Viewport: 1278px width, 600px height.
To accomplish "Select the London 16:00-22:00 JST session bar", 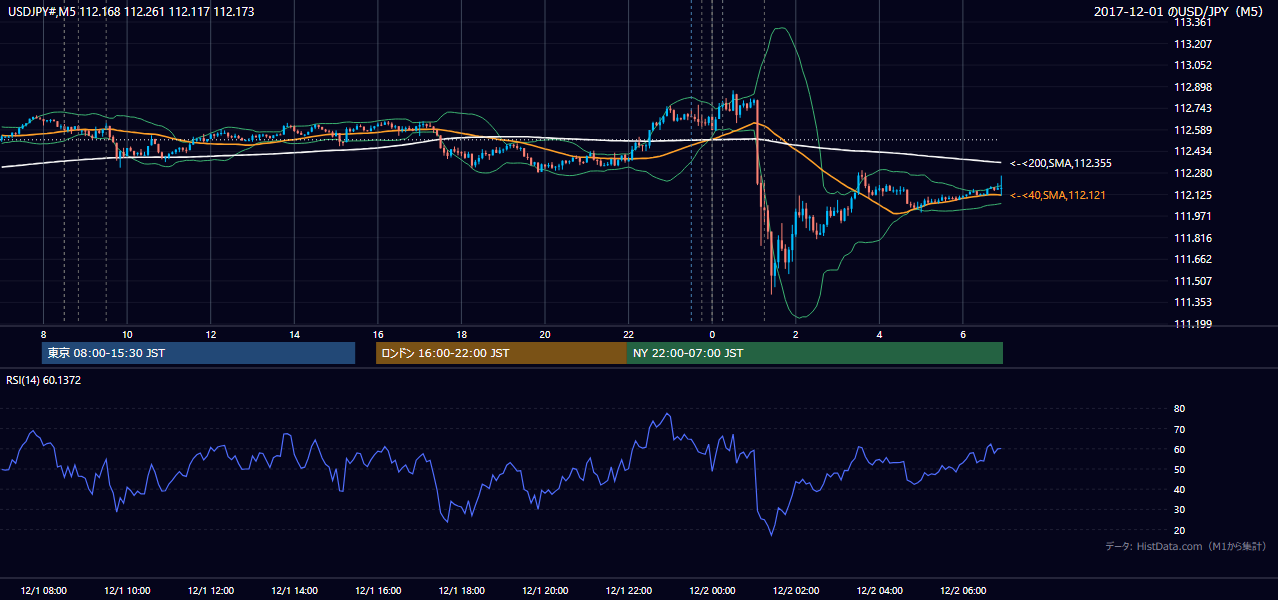I will click(501, 353).
